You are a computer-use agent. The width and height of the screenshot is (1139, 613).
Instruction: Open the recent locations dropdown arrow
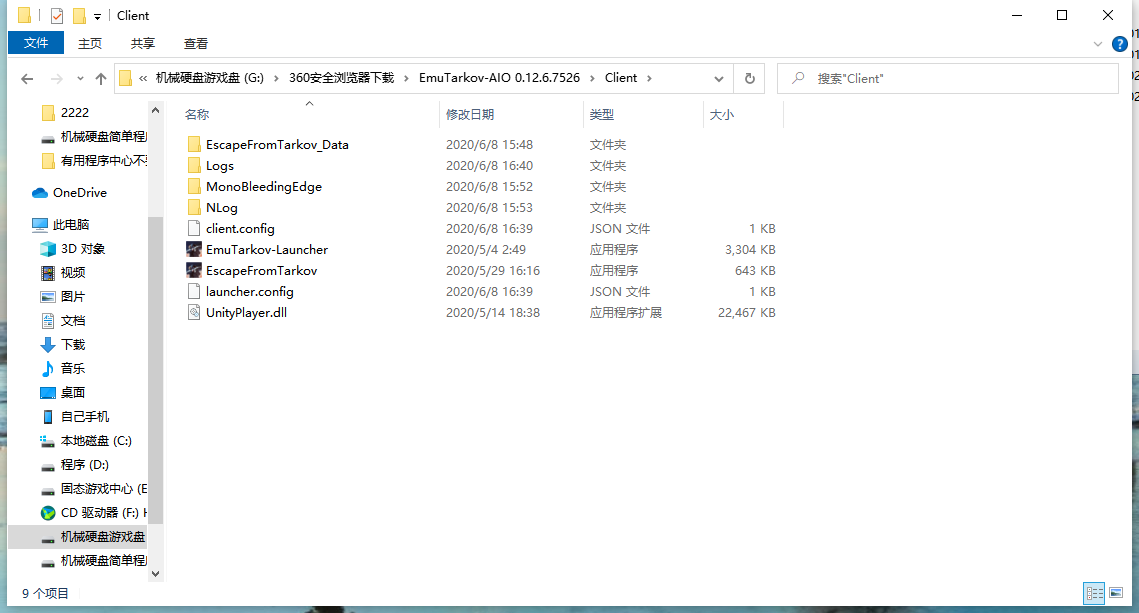pyautogui.click(x=80, y=78)
